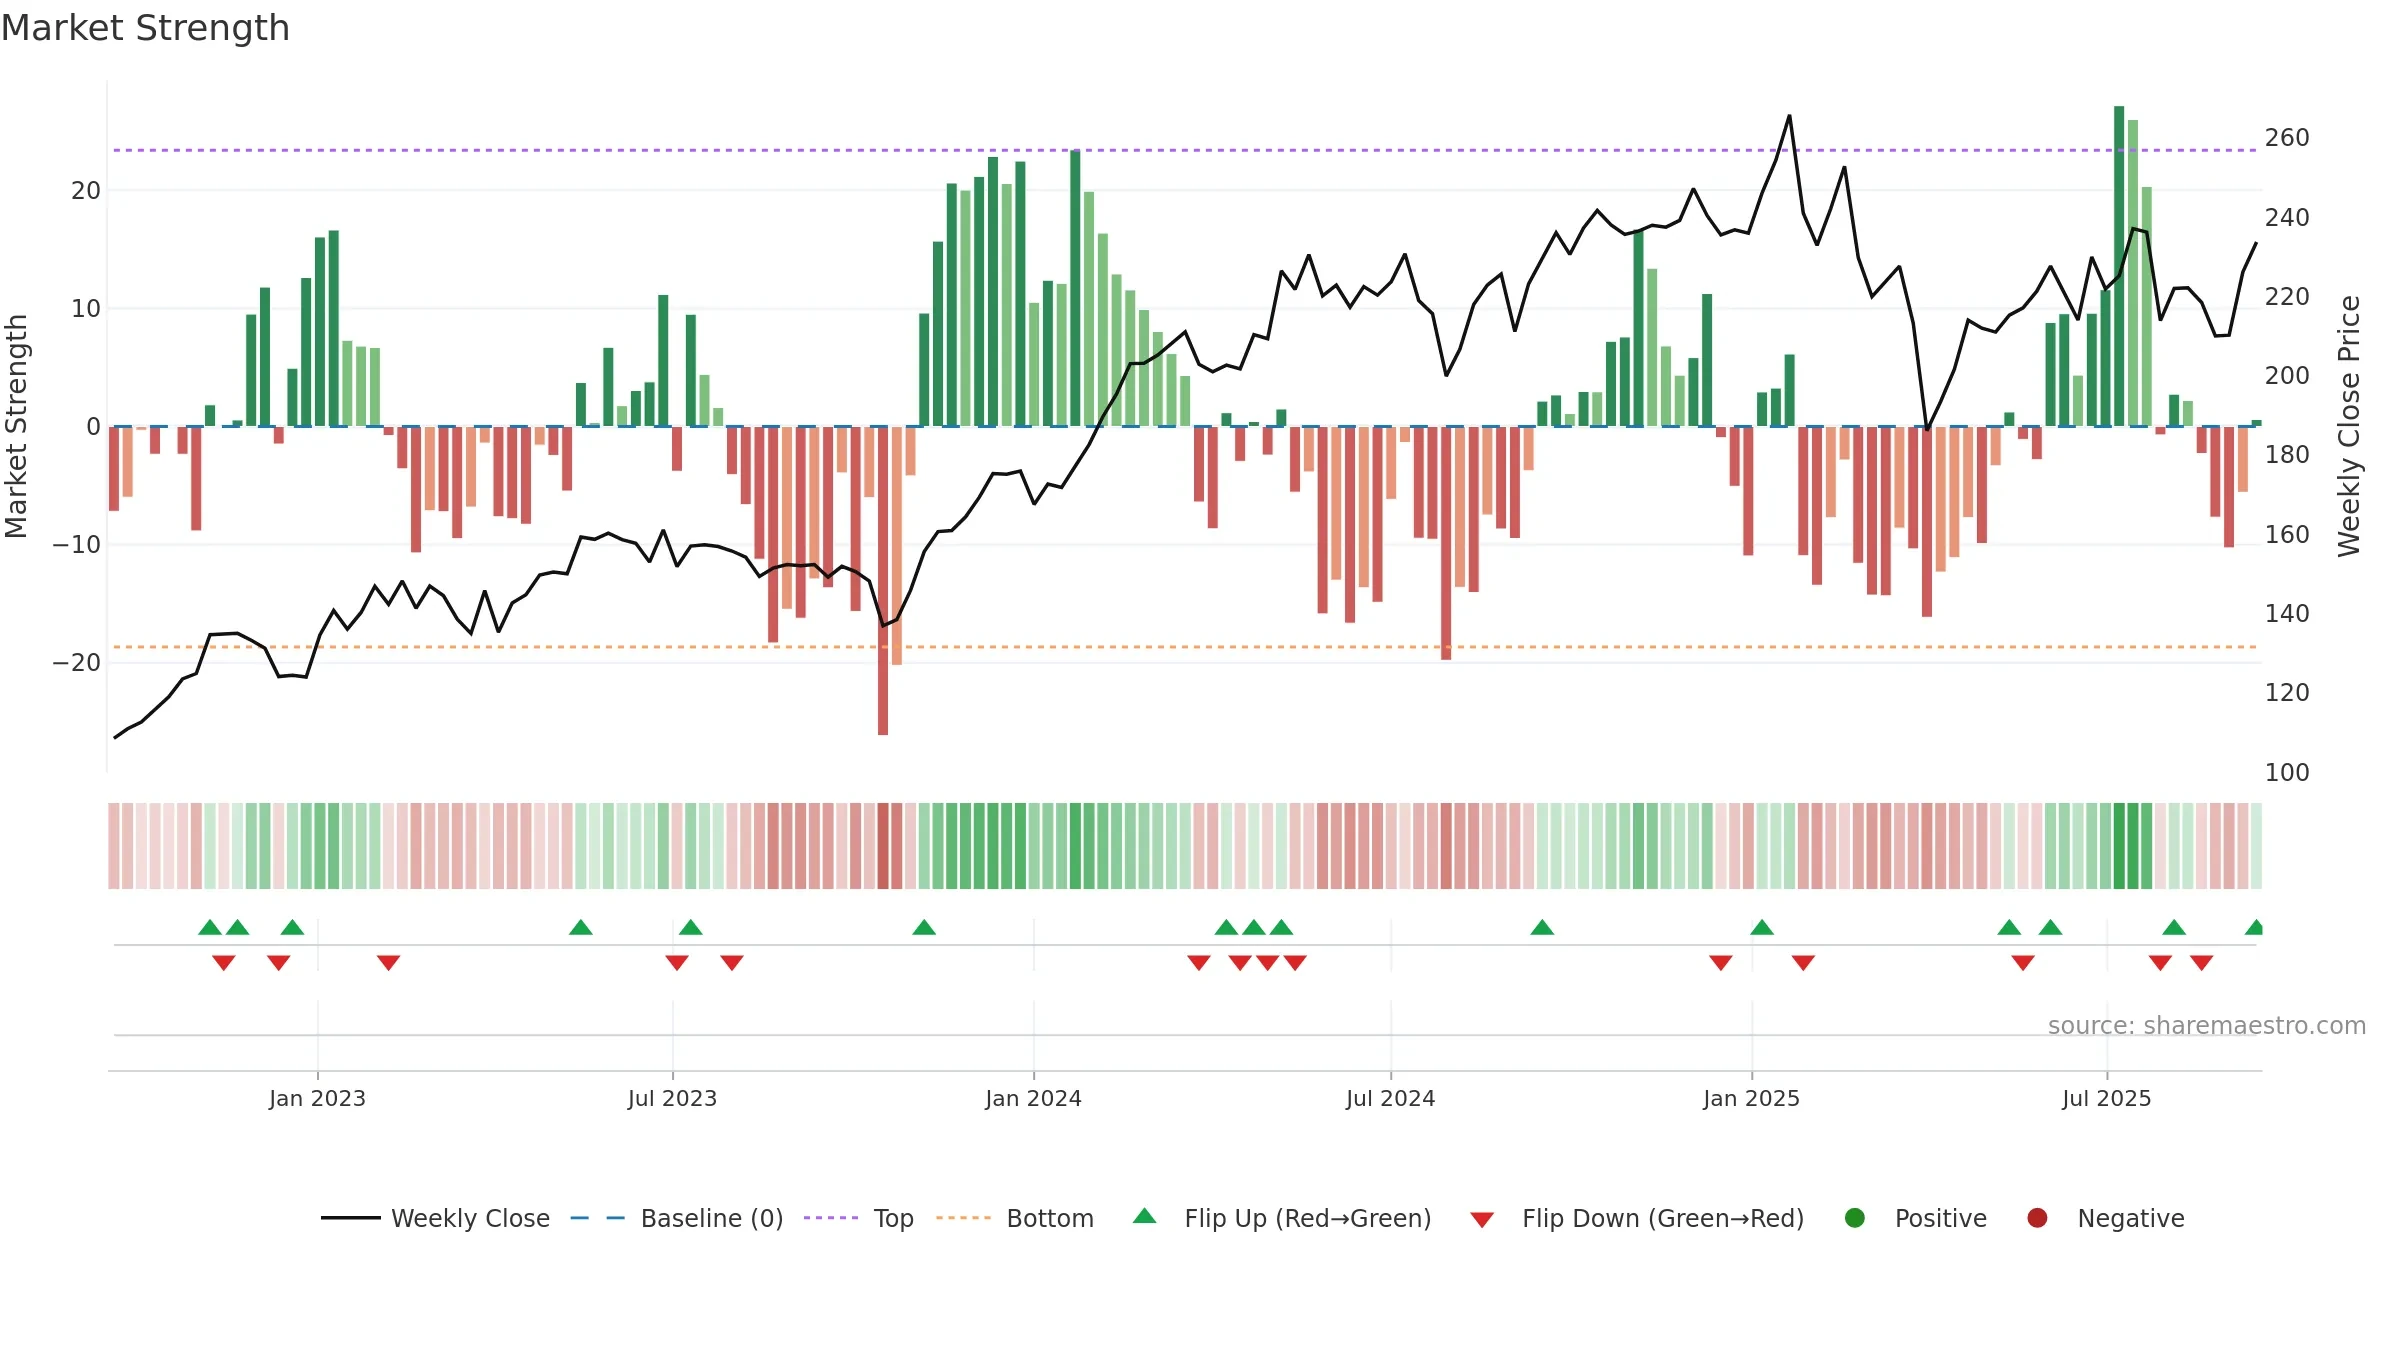
Task: Click the Jul 2023 x-axis label
Action: click(x=672, y=1098)
